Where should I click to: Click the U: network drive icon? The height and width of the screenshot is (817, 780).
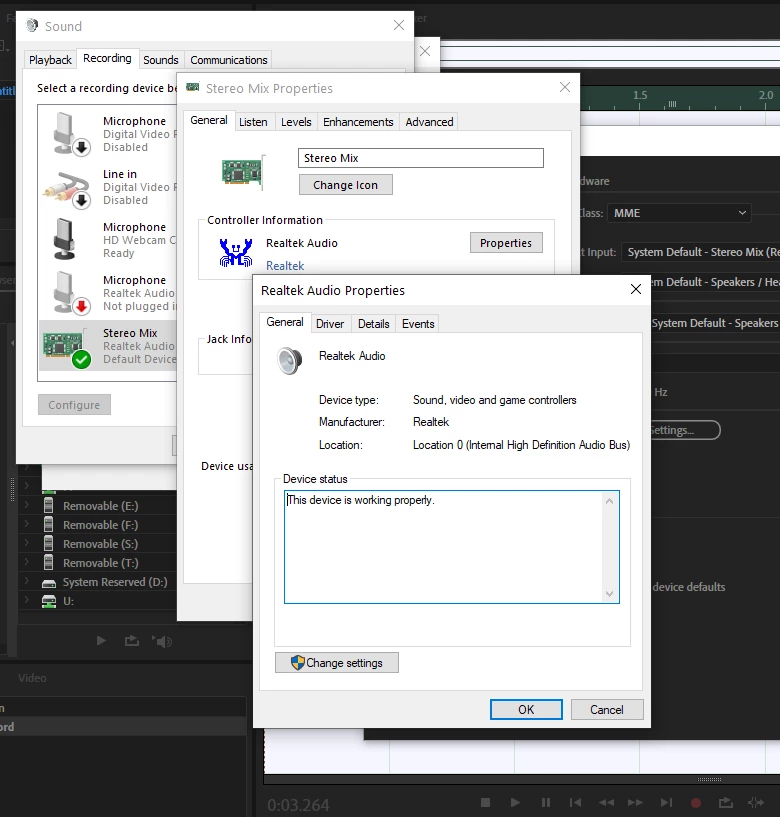49,601
